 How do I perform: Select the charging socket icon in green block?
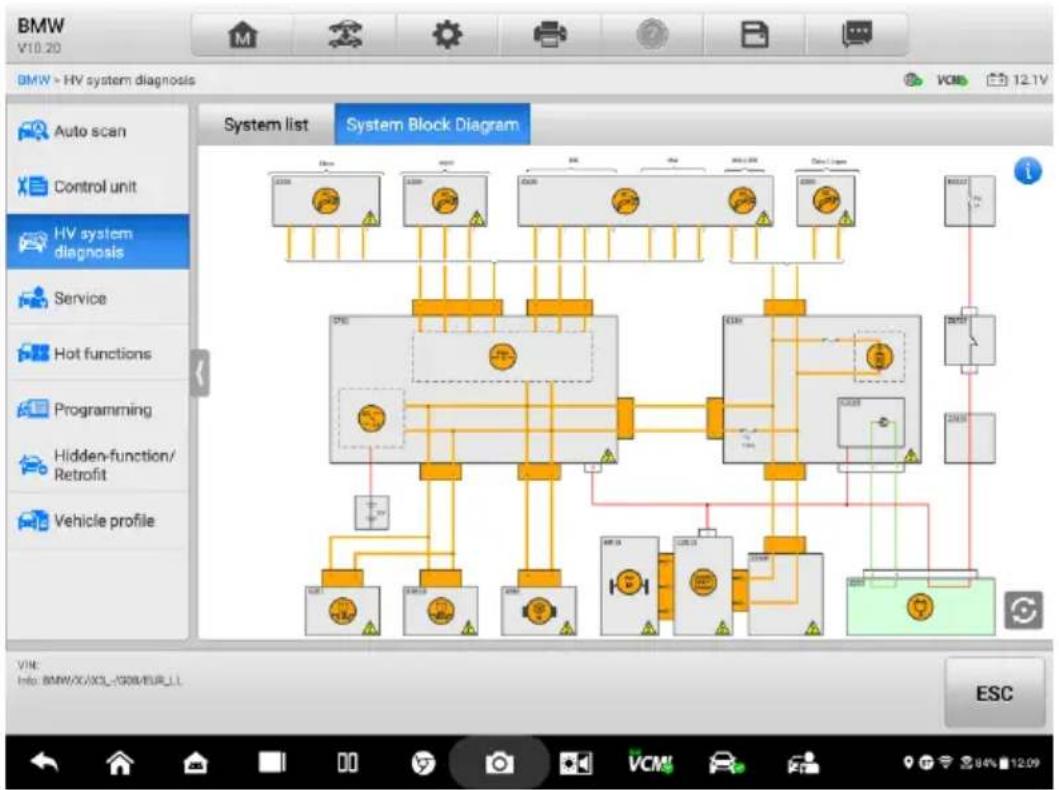click(920, 606)
